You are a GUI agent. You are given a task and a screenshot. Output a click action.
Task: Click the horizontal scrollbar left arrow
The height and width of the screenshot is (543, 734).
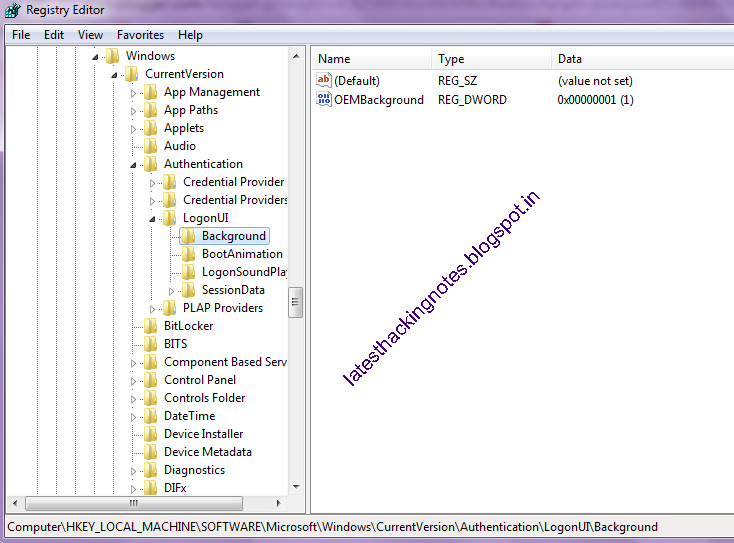[x=15, y=503]
